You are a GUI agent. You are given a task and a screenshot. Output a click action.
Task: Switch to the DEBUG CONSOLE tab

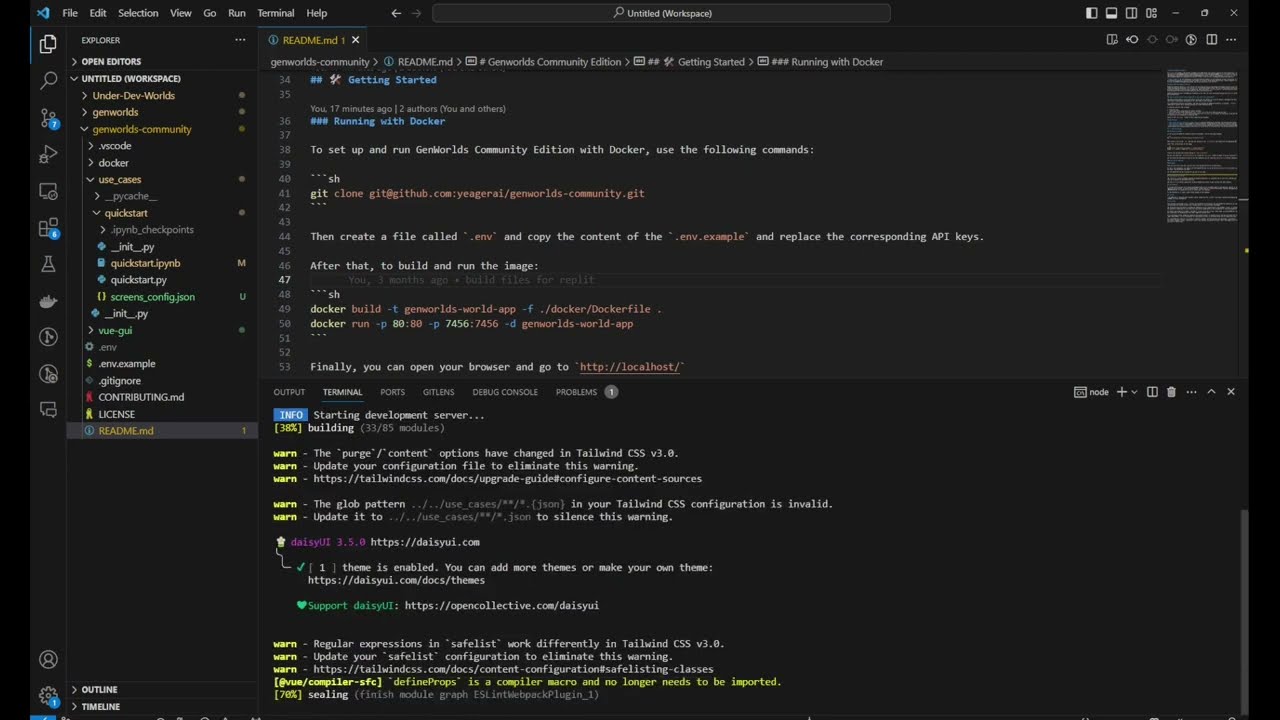[505, 392]
